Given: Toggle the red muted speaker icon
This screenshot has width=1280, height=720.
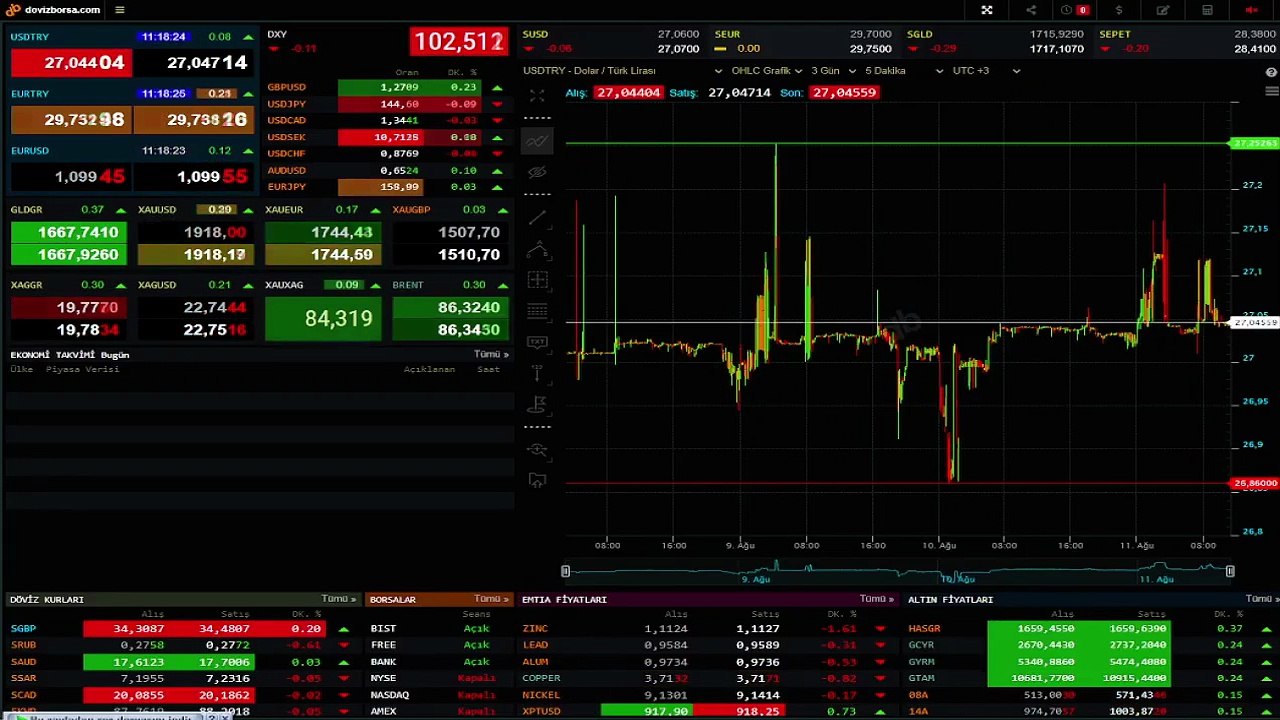Looking at the screenshot, I should (1251, 10).
